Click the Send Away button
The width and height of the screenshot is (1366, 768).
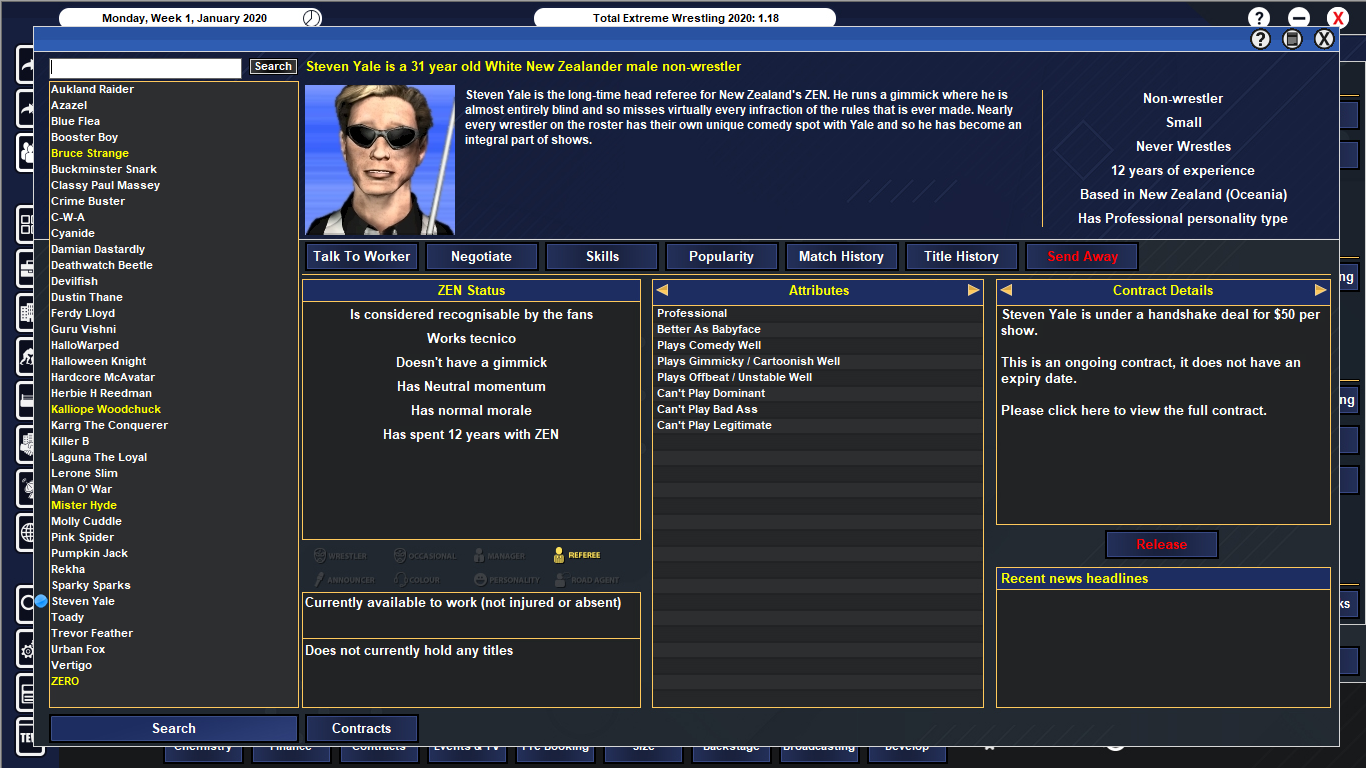(x=1081, y=256)
